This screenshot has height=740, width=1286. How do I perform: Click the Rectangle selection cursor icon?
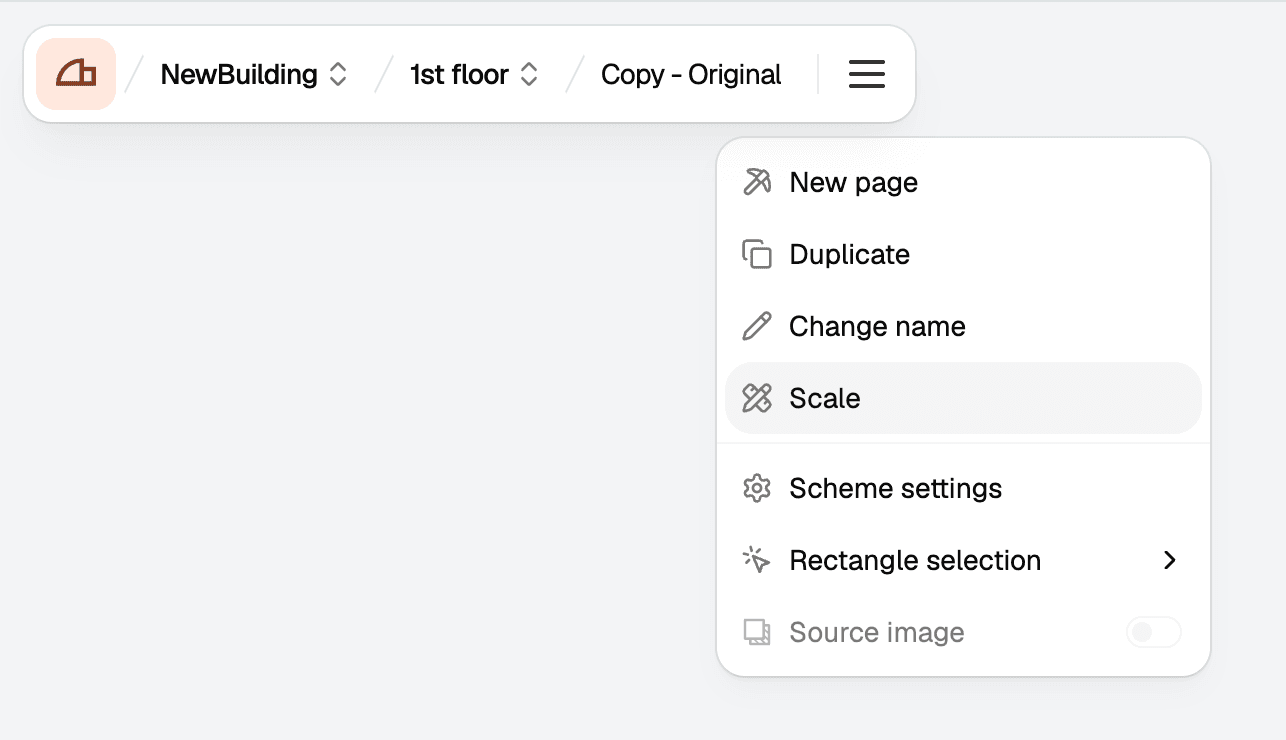pos(757,560)
